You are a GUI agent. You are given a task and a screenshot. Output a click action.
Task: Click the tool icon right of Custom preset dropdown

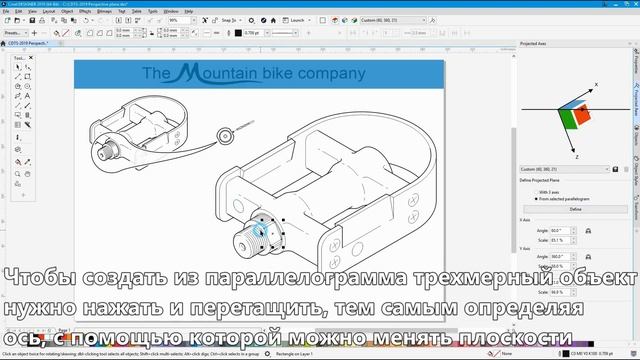(433, 20)
